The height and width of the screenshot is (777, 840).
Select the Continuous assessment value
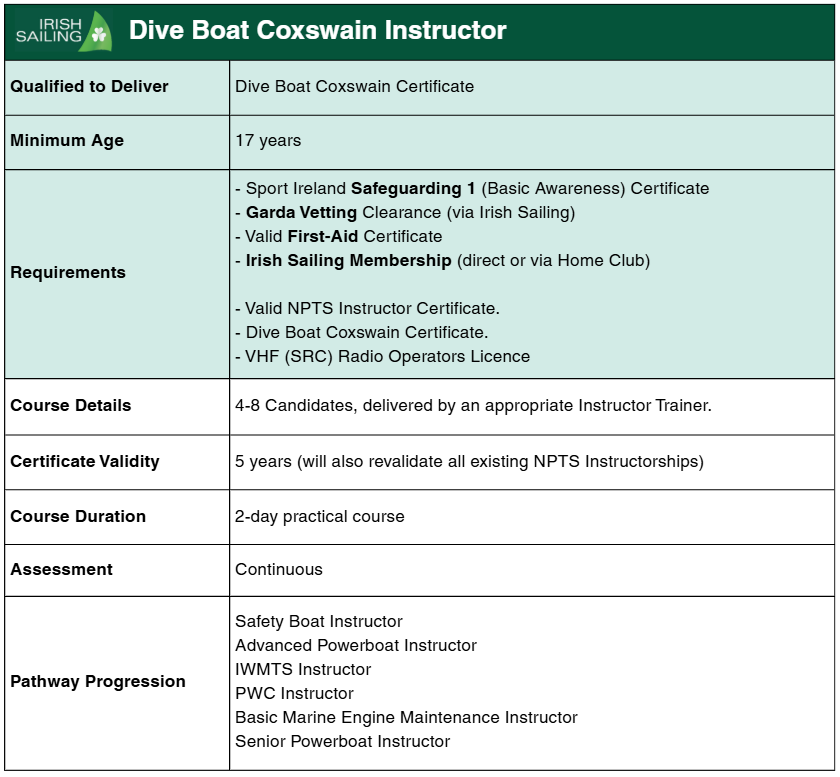[x=279, y=570]
